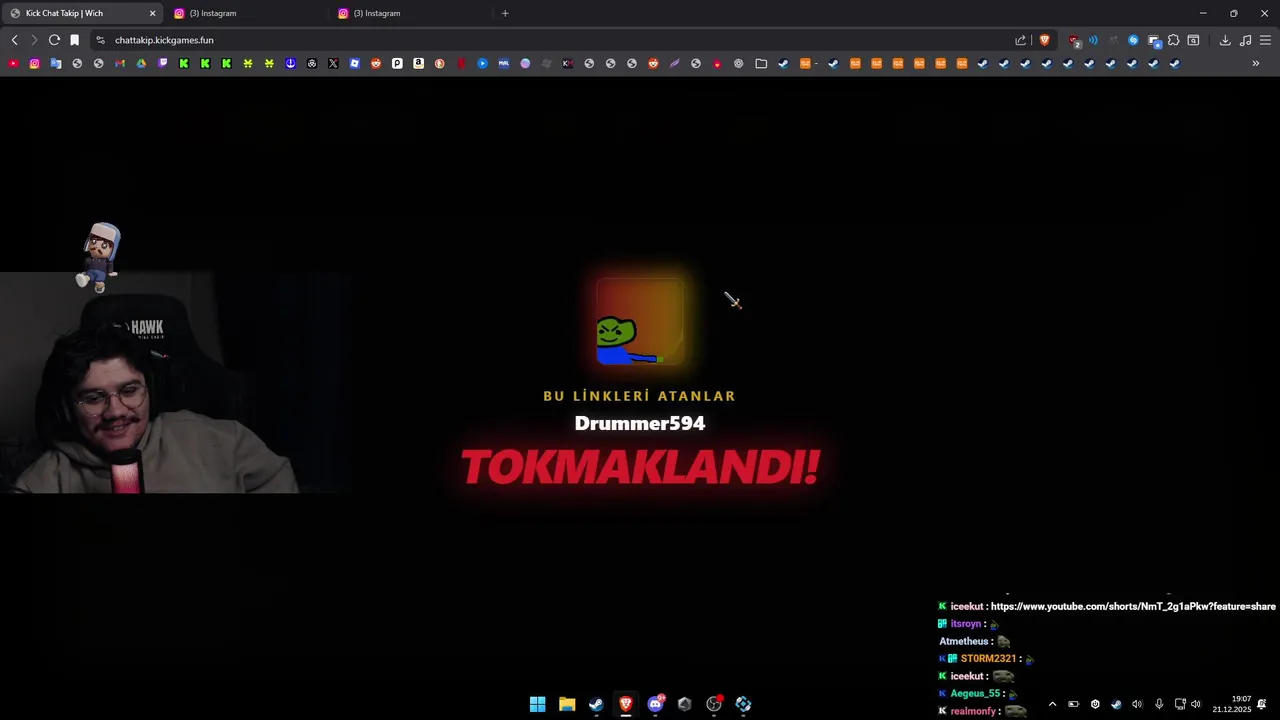Open clock showing 19:07 21.12.2025
Viewport: 1280px width, 720px height.
[x=1232, y=704]
